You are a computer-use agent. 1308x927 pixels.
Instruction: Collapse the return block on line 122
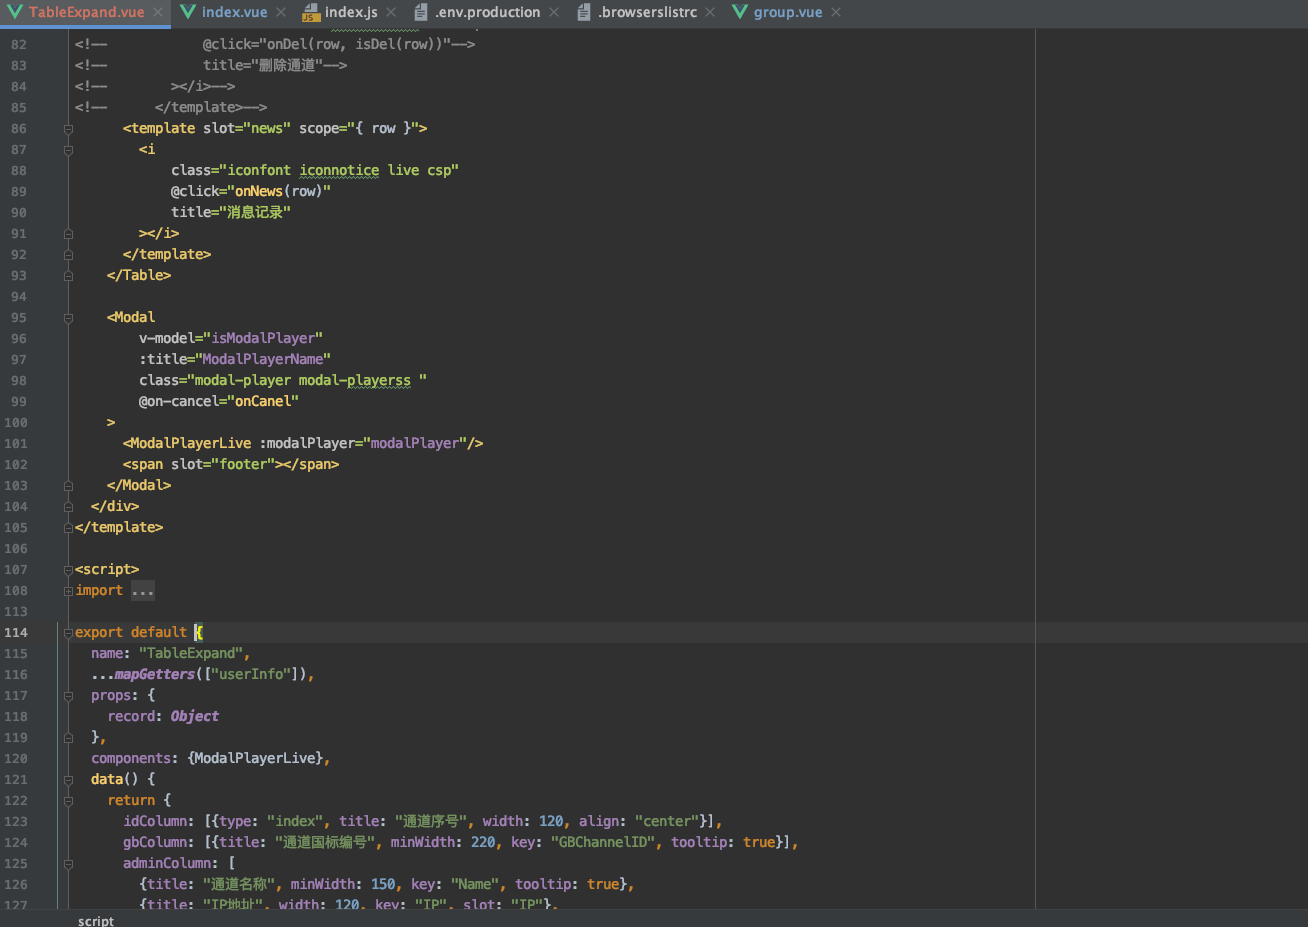(68, 801)
